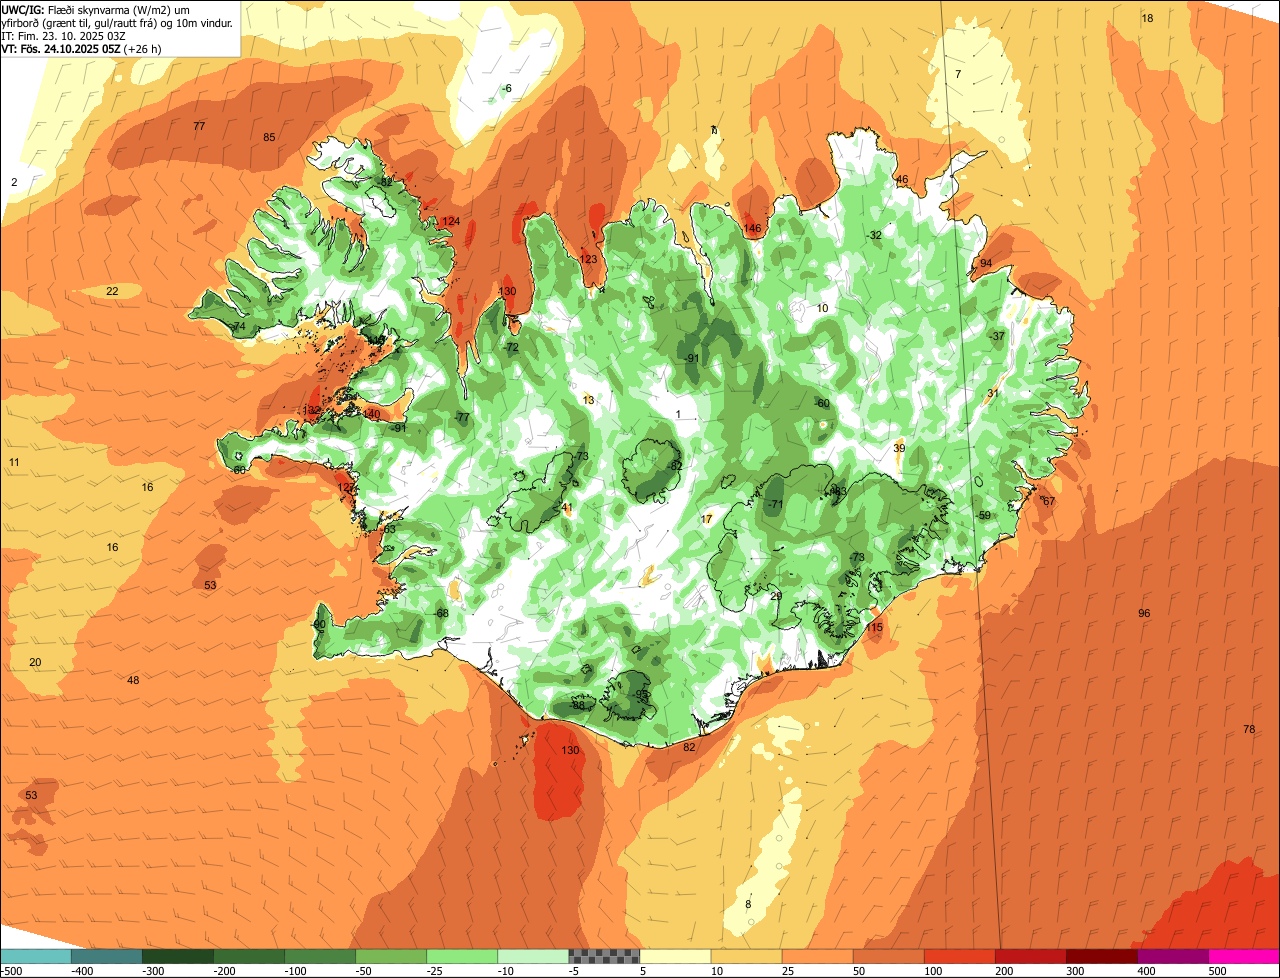
Task: Click the '115' value label on map
Action: coord(875,627)
